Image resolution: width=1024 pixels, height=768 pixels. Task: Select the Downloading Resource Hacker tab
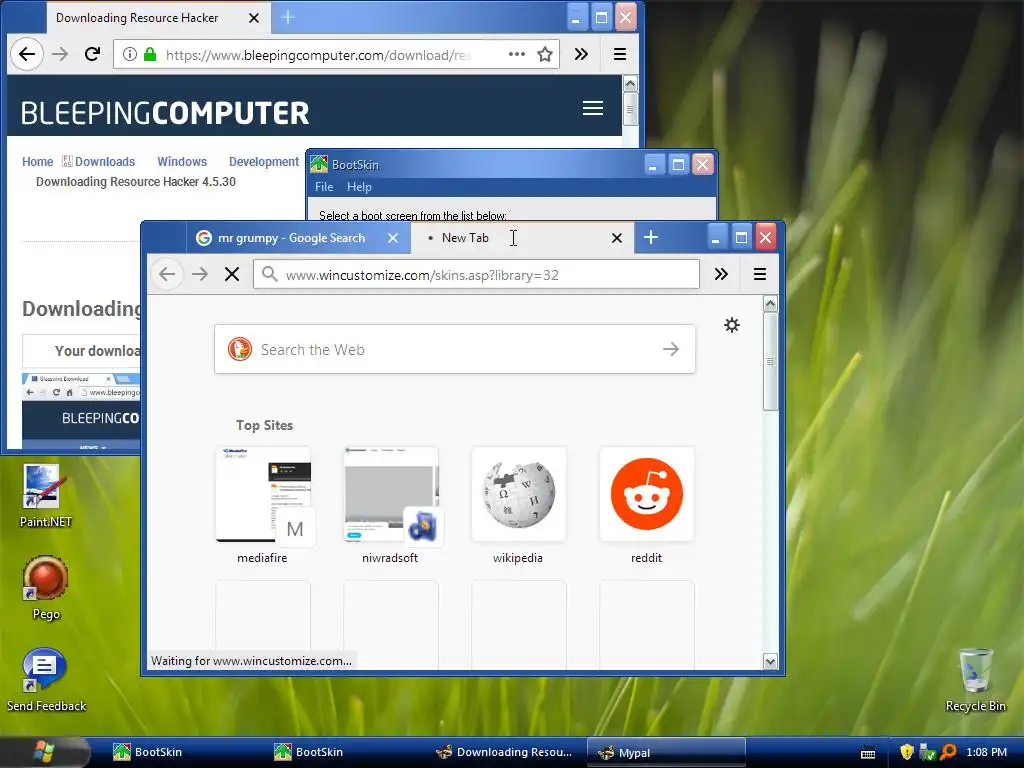pyautogui.click(x=158, y=18)
